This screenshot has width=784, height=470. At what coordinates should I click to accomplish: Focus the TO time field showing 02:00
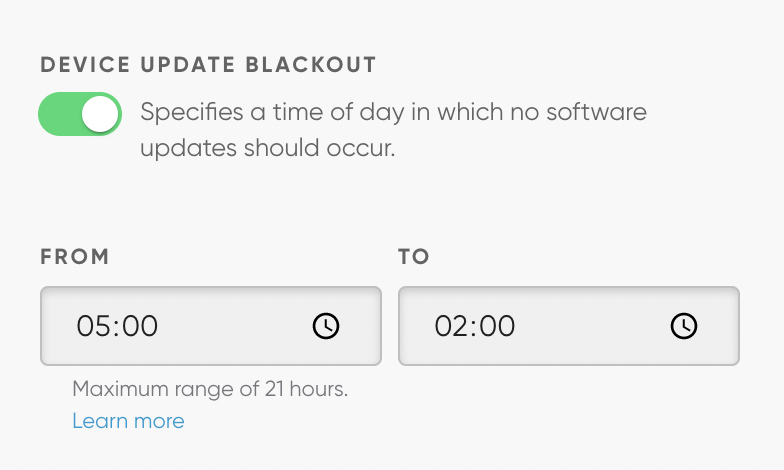coord(548,326)
